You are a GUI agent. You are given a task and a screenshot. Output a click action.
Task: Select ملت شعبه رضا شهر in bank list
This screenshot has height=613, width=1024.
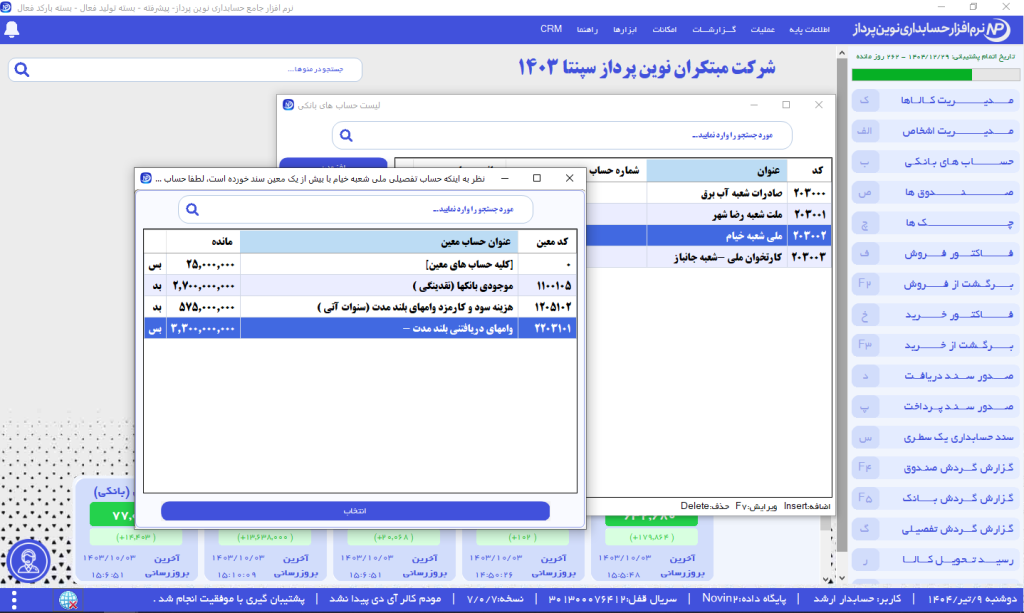[x=709, y=214]
